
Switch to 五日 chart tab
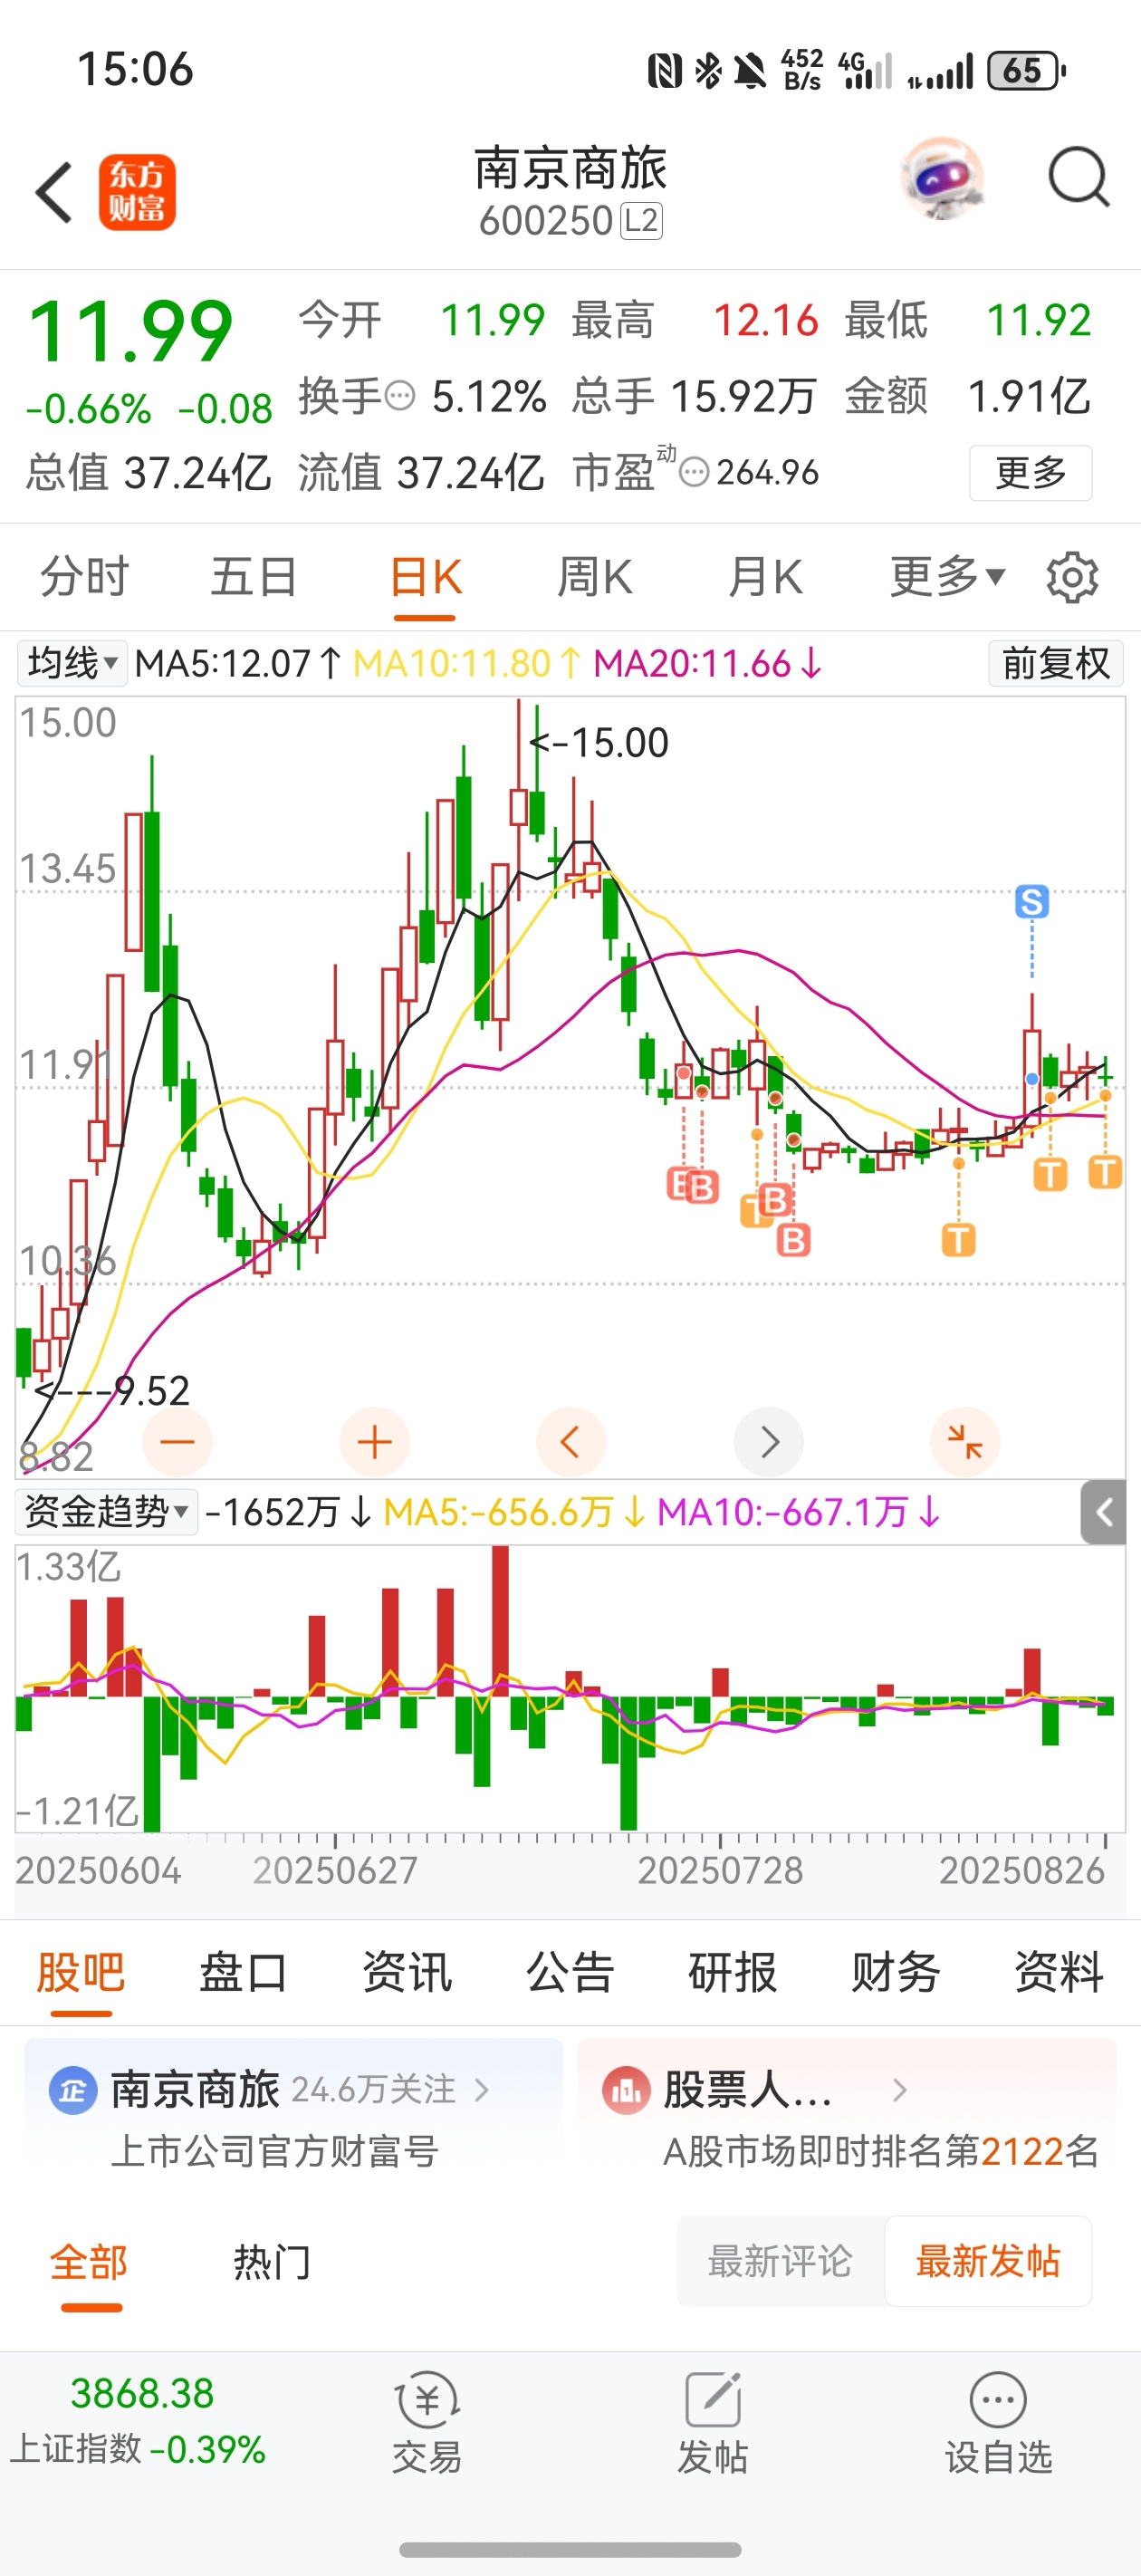(x=254, y=577)
